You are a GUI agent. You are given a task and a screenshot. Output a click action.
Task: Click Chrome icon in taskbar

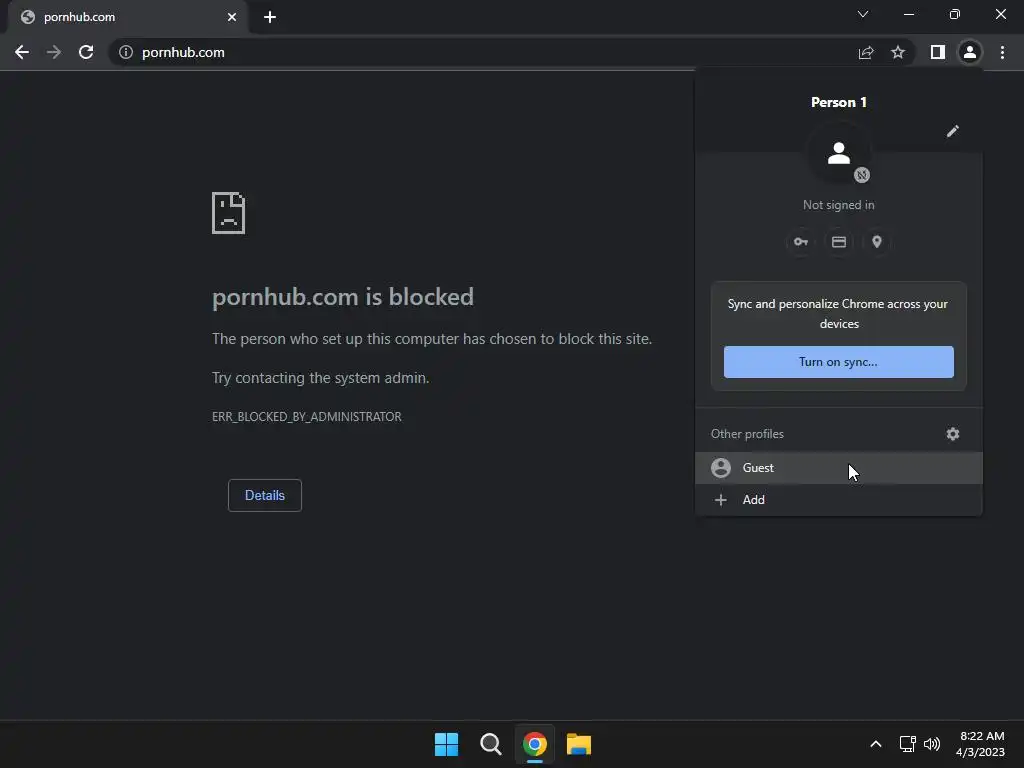pyautogui.click(x=535, y=744)
